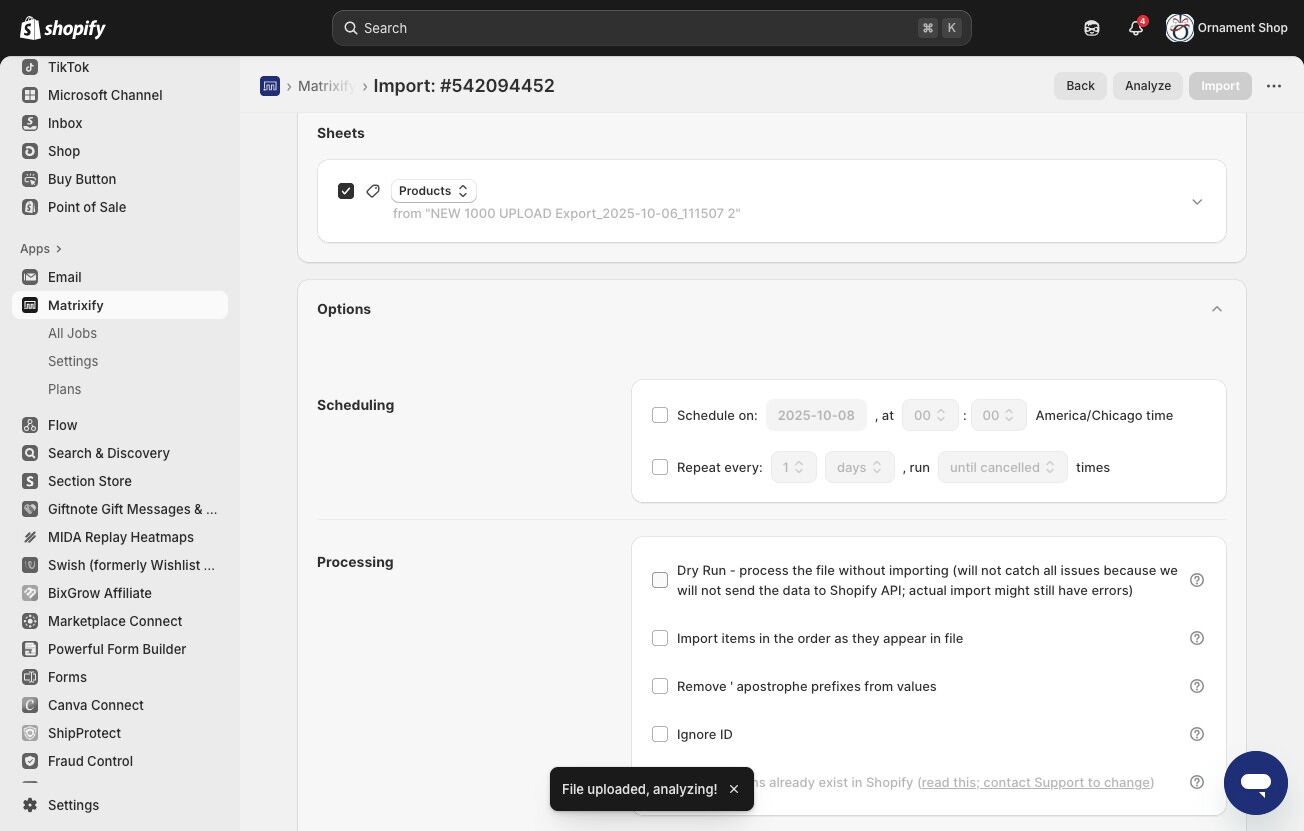This screenshot has width=1304, height=831.
Task: Click the Powerful Form Builder icon
Action: pos(30,649)
